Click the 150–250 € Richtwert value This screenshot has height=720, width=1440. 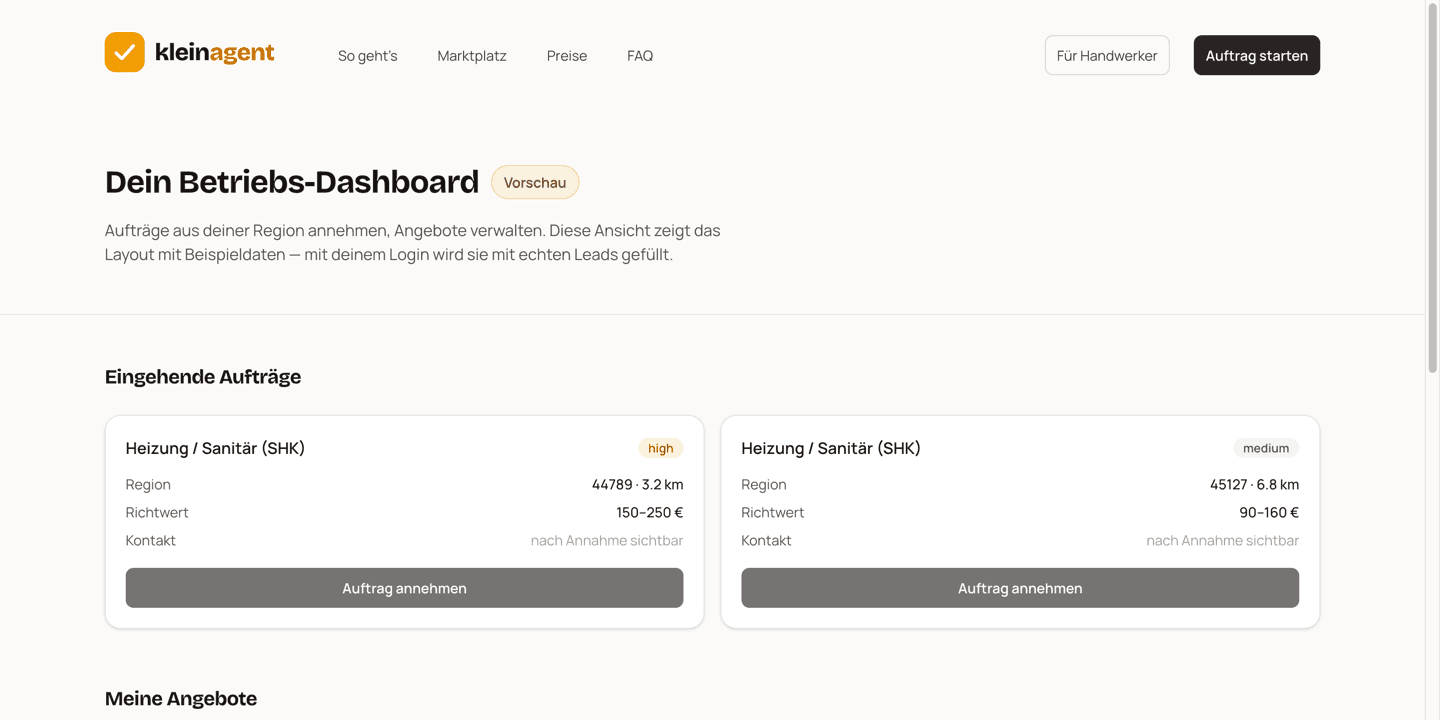tap(650, 512)
